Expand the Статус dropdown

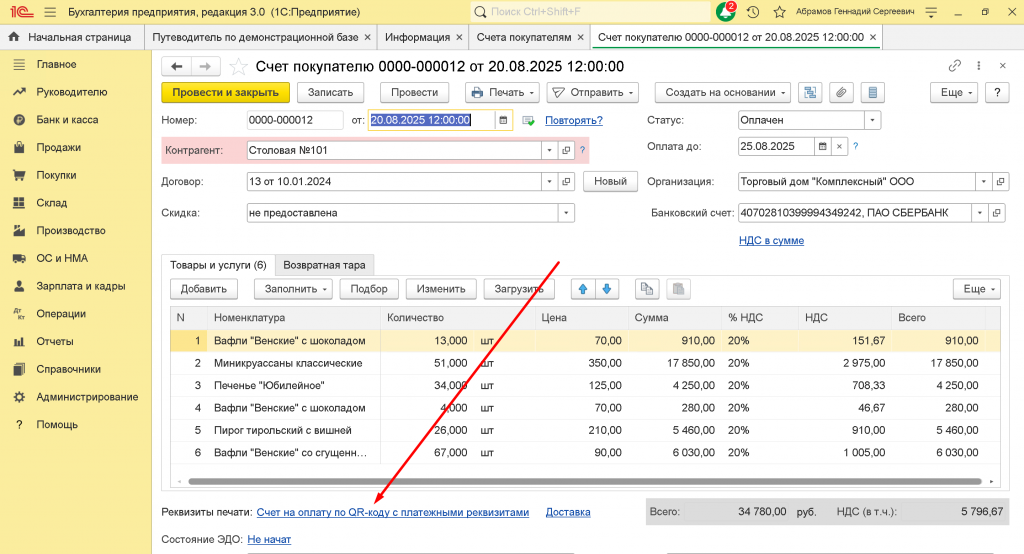(x=872, y=120)
